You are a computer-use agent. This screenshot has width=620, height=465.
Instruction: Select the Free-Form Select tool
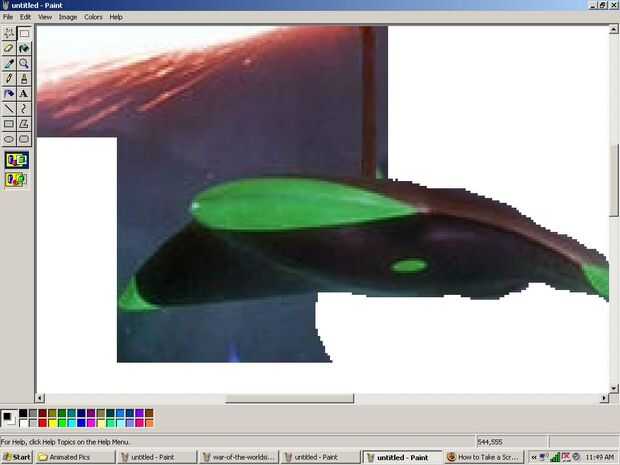point(9,33)
